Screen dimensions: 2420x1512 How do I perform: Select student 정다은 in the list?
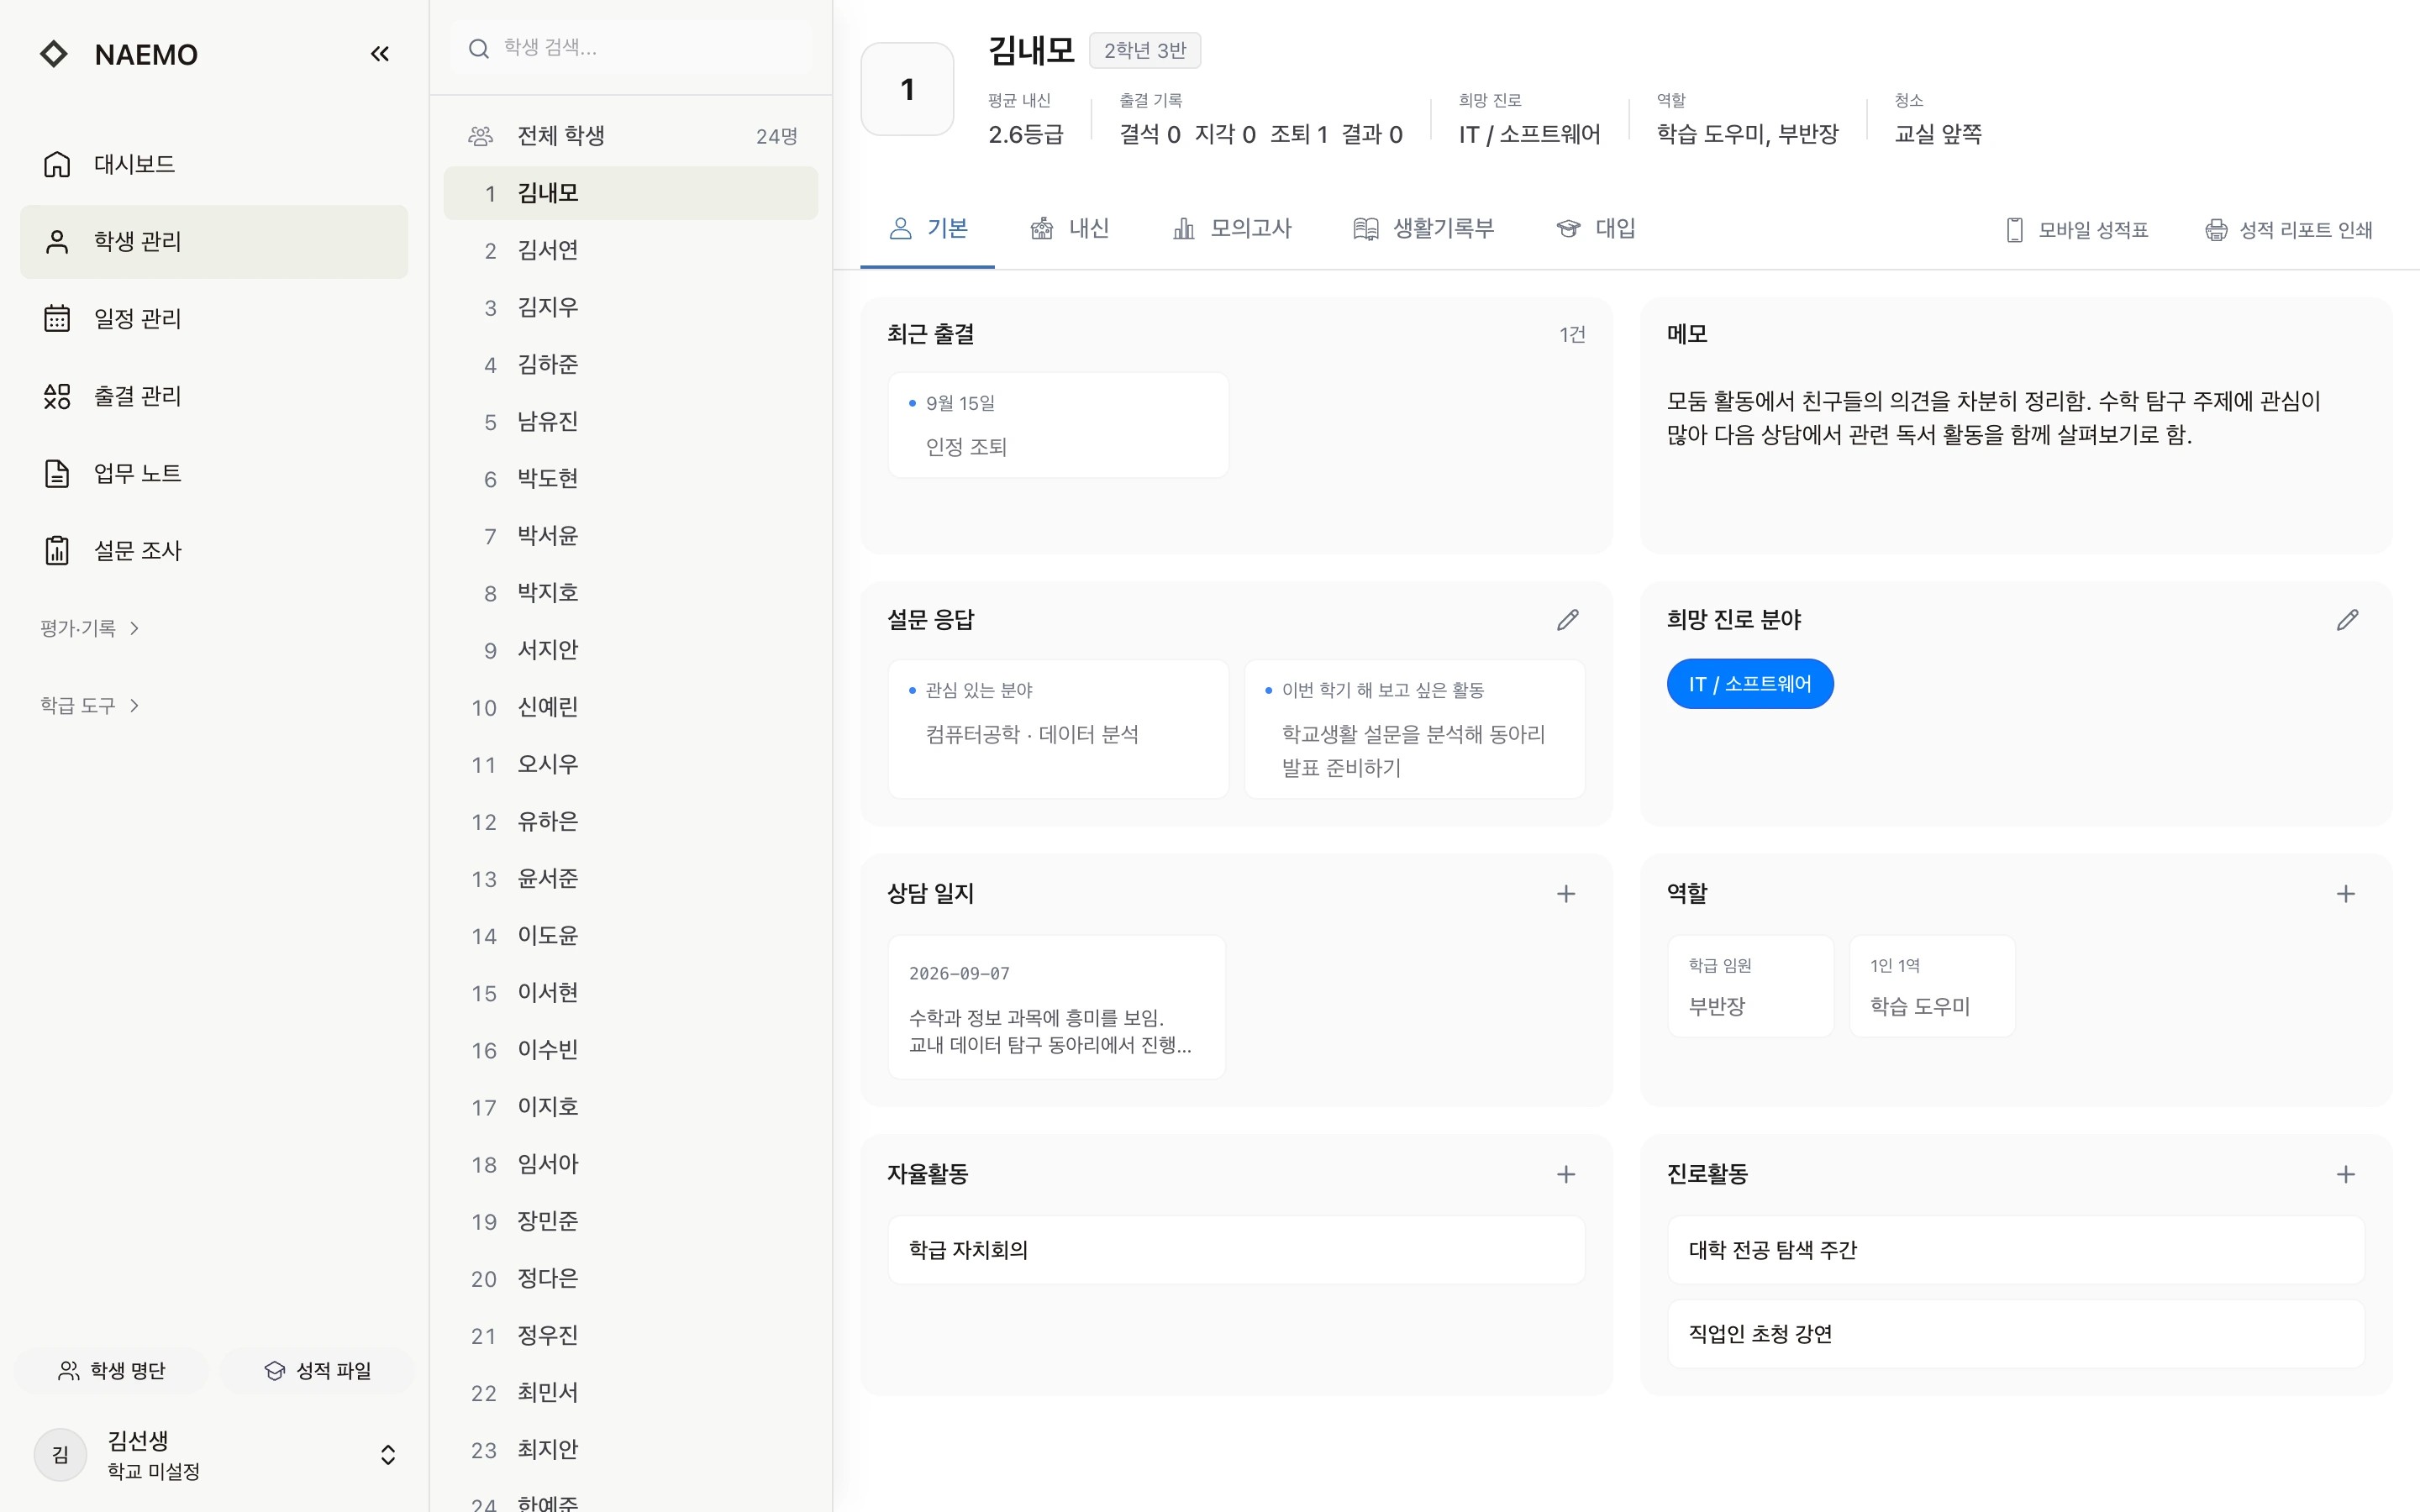[631, 1279]
